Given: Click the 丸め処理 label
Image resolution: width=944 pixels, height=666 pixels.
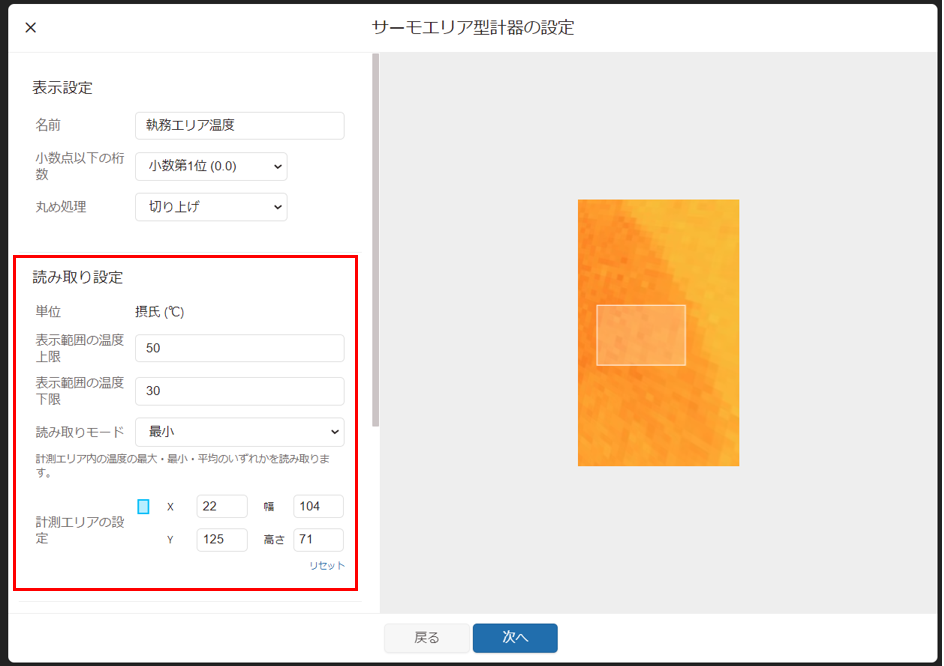Looking at the screenshot, I should (61, 207).
